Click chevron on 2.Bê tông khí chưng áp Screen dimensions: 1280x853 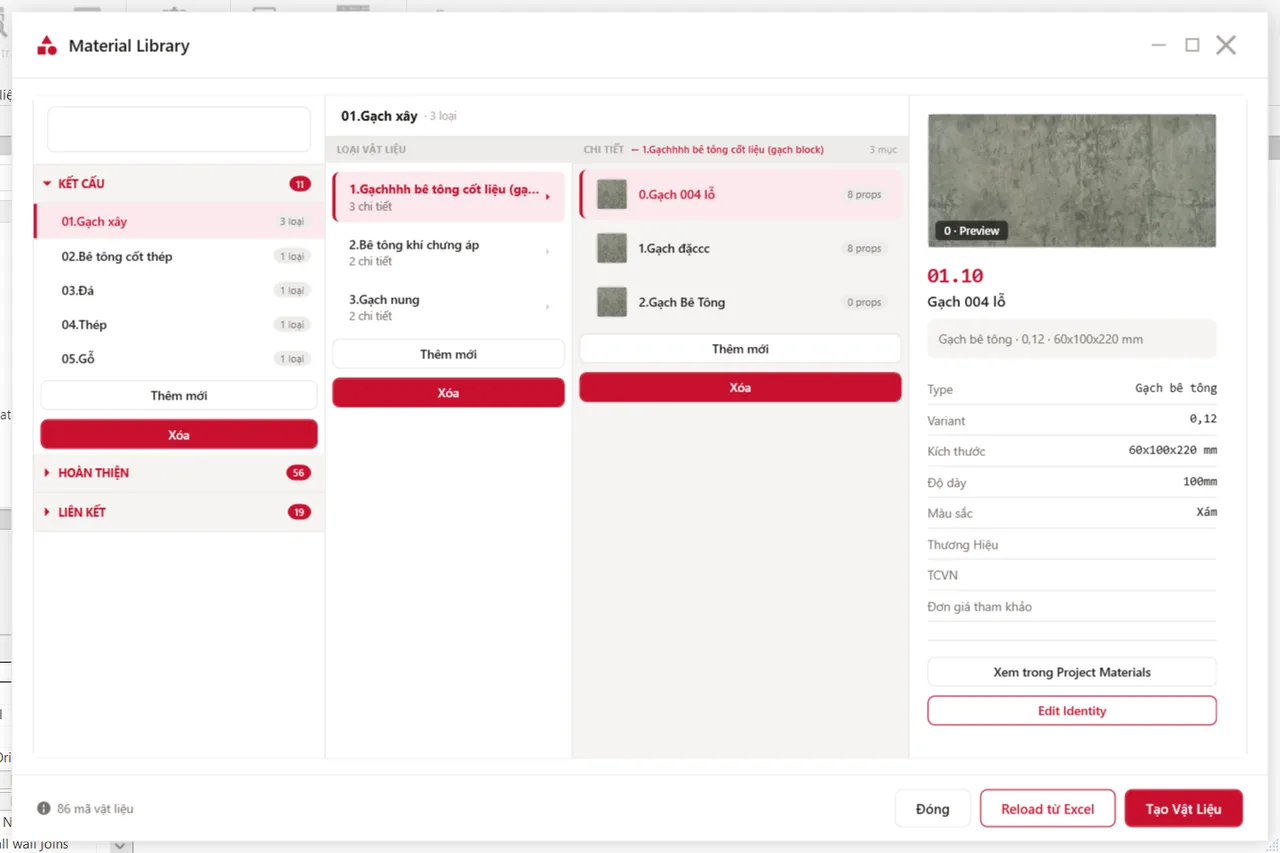[x=547, y=252]
